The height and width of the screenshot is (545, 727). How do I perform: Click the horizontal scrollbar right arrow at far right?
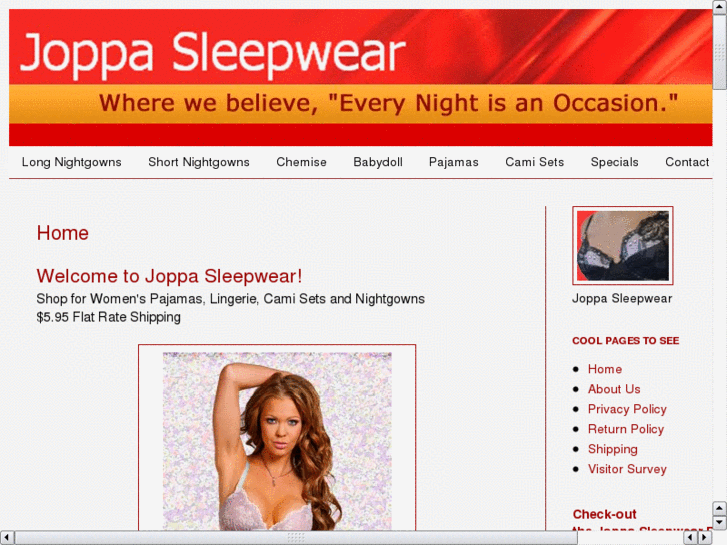pyautogui.click(x=705, y=538)
